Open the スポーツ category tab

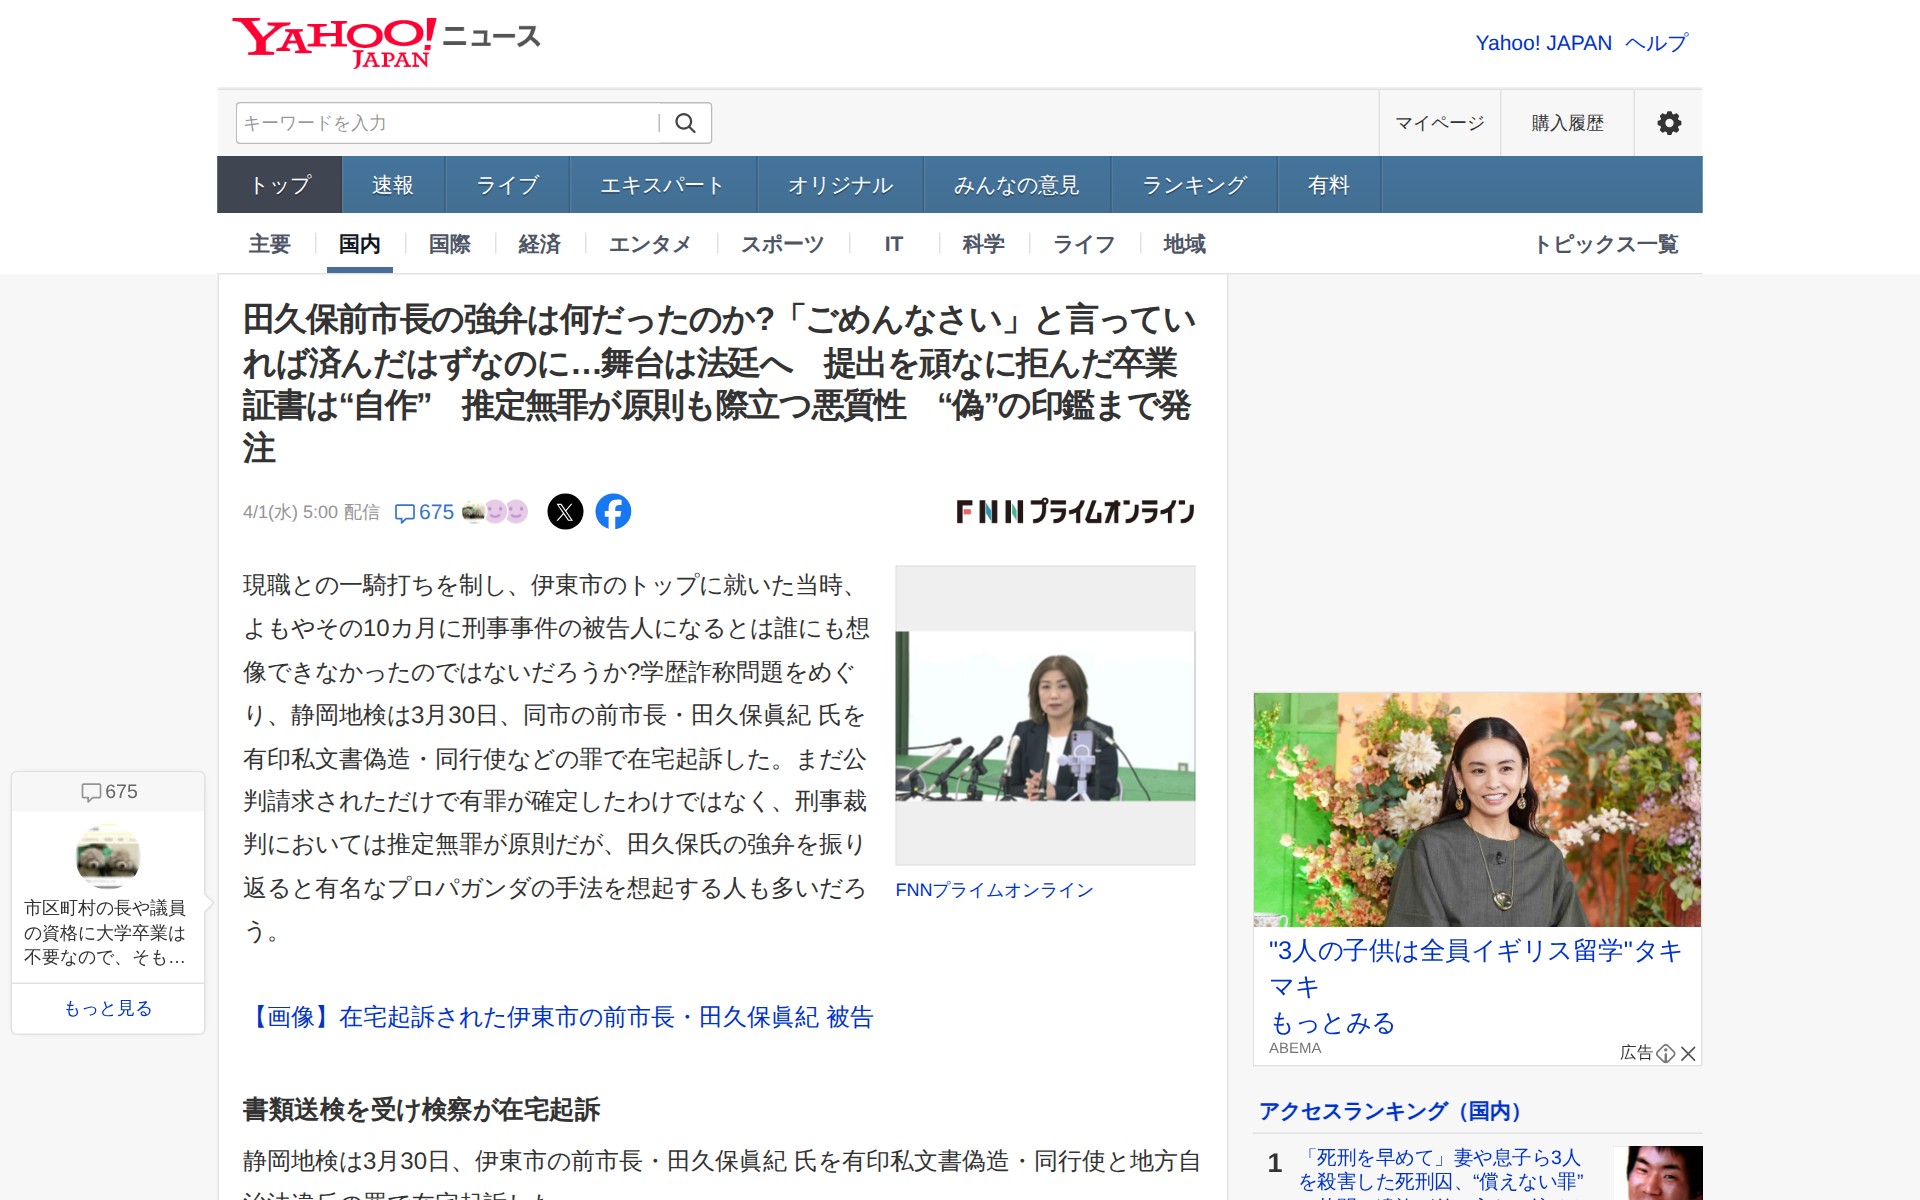coord(782,244)
